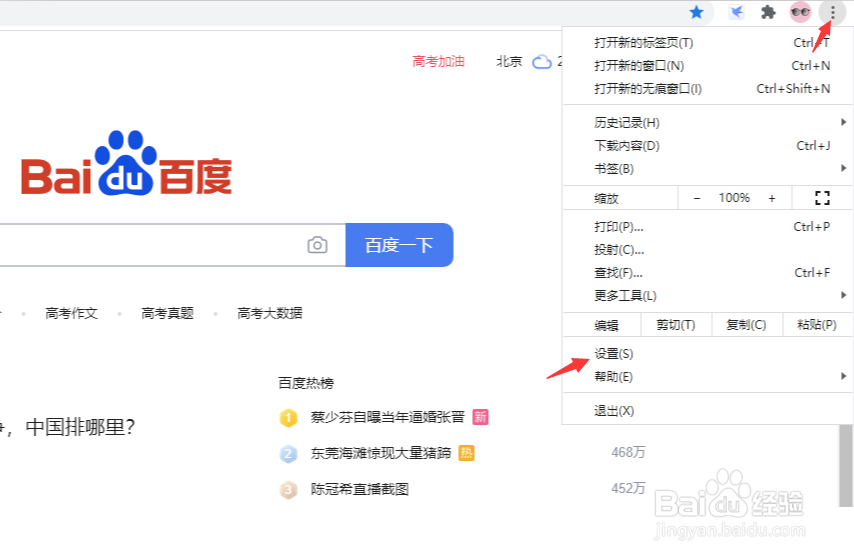This screenshot has height=560, width=854.
Task: Open hot item 东莞海滩惊现大量猪蹄
Action: (x=381, y=453)
